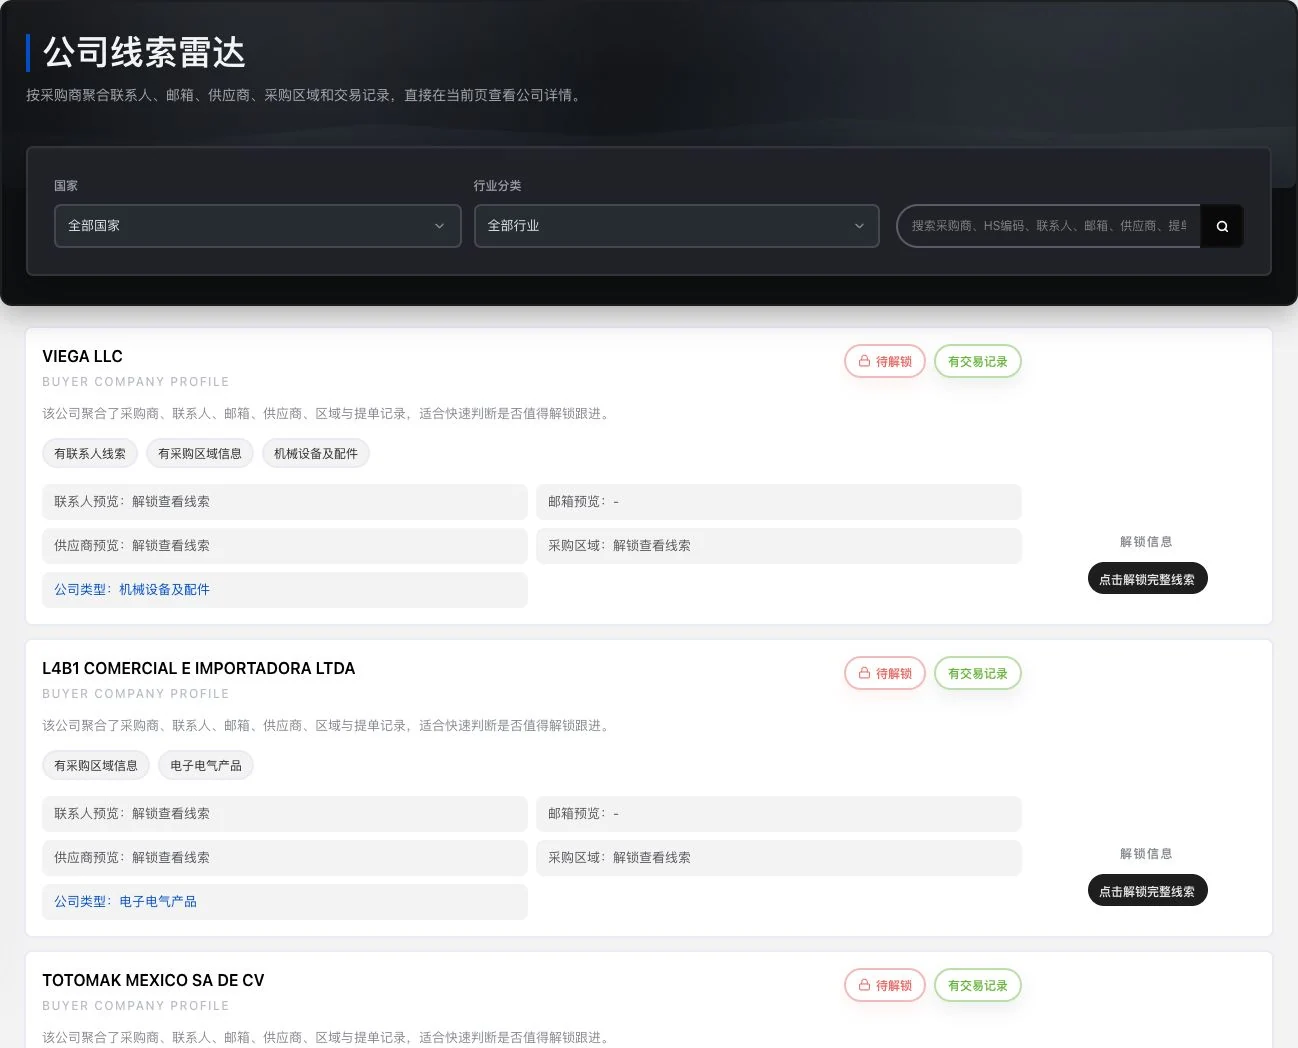This screenshot has height=1048, width=1298.
Task: Click 待解锁 badge on TOTOMAK MEXICO card
Action: click(885, 986)
